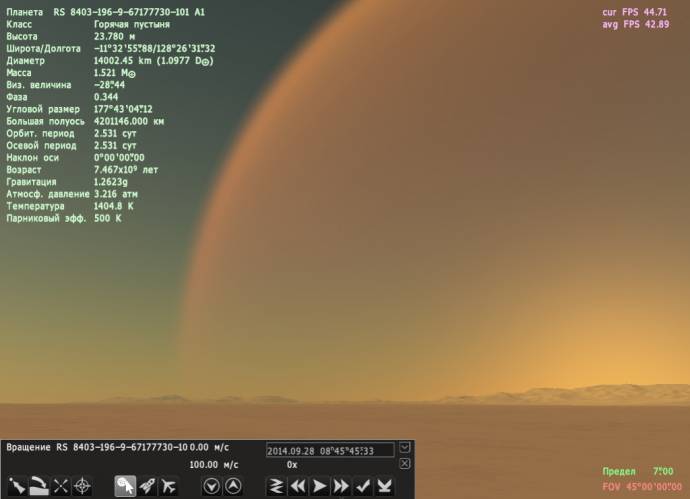Click the set current time icon
The width and height of the screenshot is (690, 499).
[384, 486]
